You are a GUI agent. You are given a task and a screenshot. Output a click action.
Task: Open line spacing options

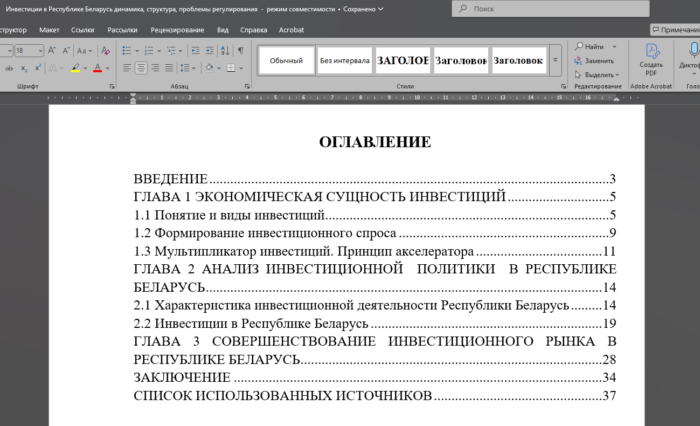click(188, 68)
